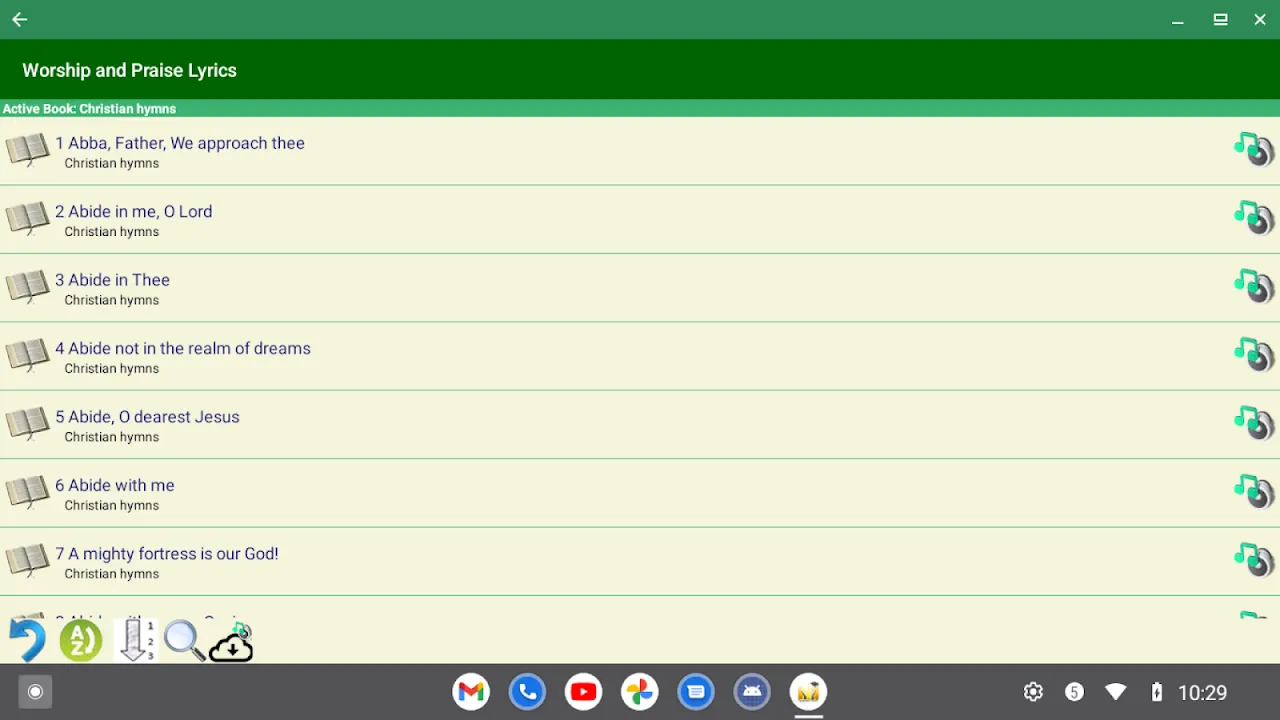Click the blue undo arrow in bottom toolbar
The width and height of the screenshot is (1280, 720).
pos(27,640)
